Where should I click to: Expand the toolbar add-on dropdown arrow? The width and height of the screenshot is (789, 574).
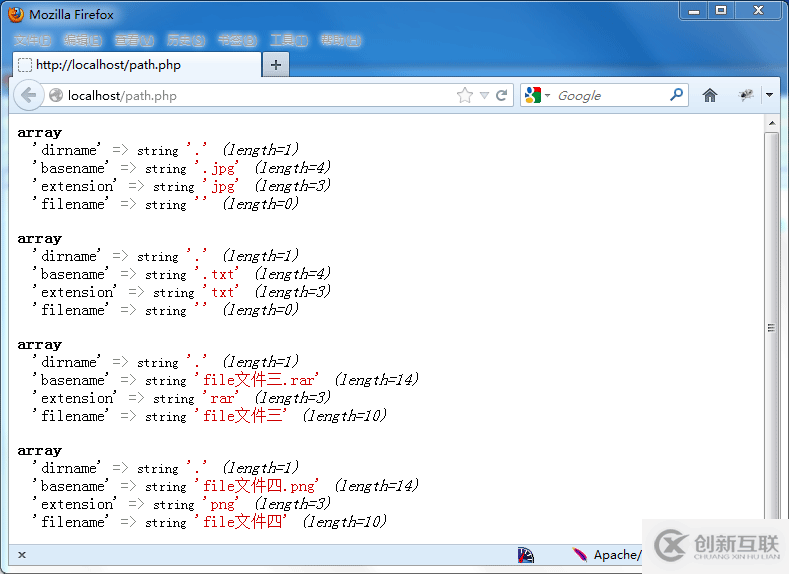point(769,95)
